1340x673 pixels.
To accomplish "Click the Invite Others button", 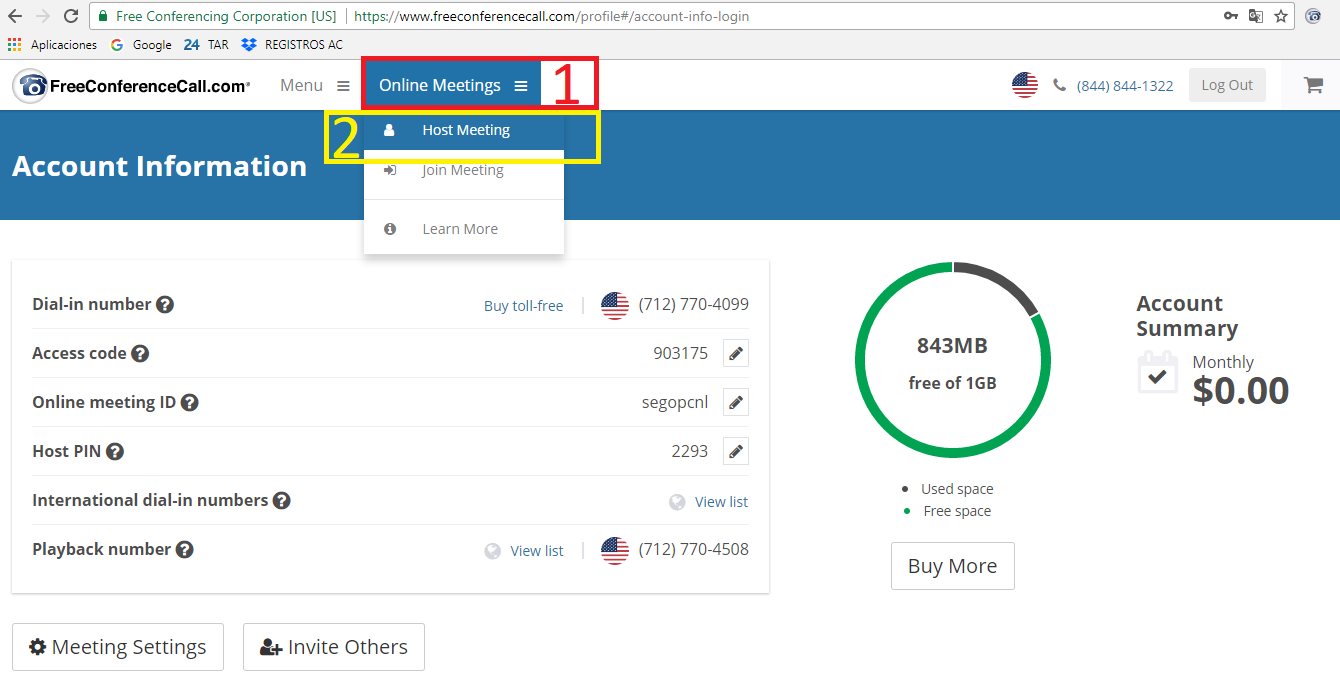I will (x=334, y=647).
